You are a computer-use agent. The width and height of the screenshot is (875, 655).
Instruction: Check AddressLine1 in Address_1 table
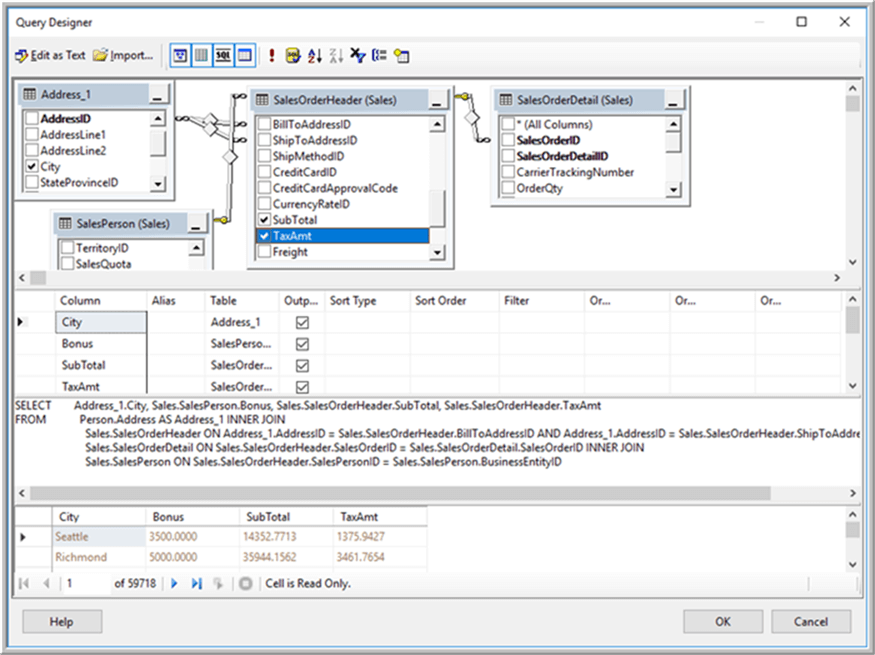[x=32, y=134]
